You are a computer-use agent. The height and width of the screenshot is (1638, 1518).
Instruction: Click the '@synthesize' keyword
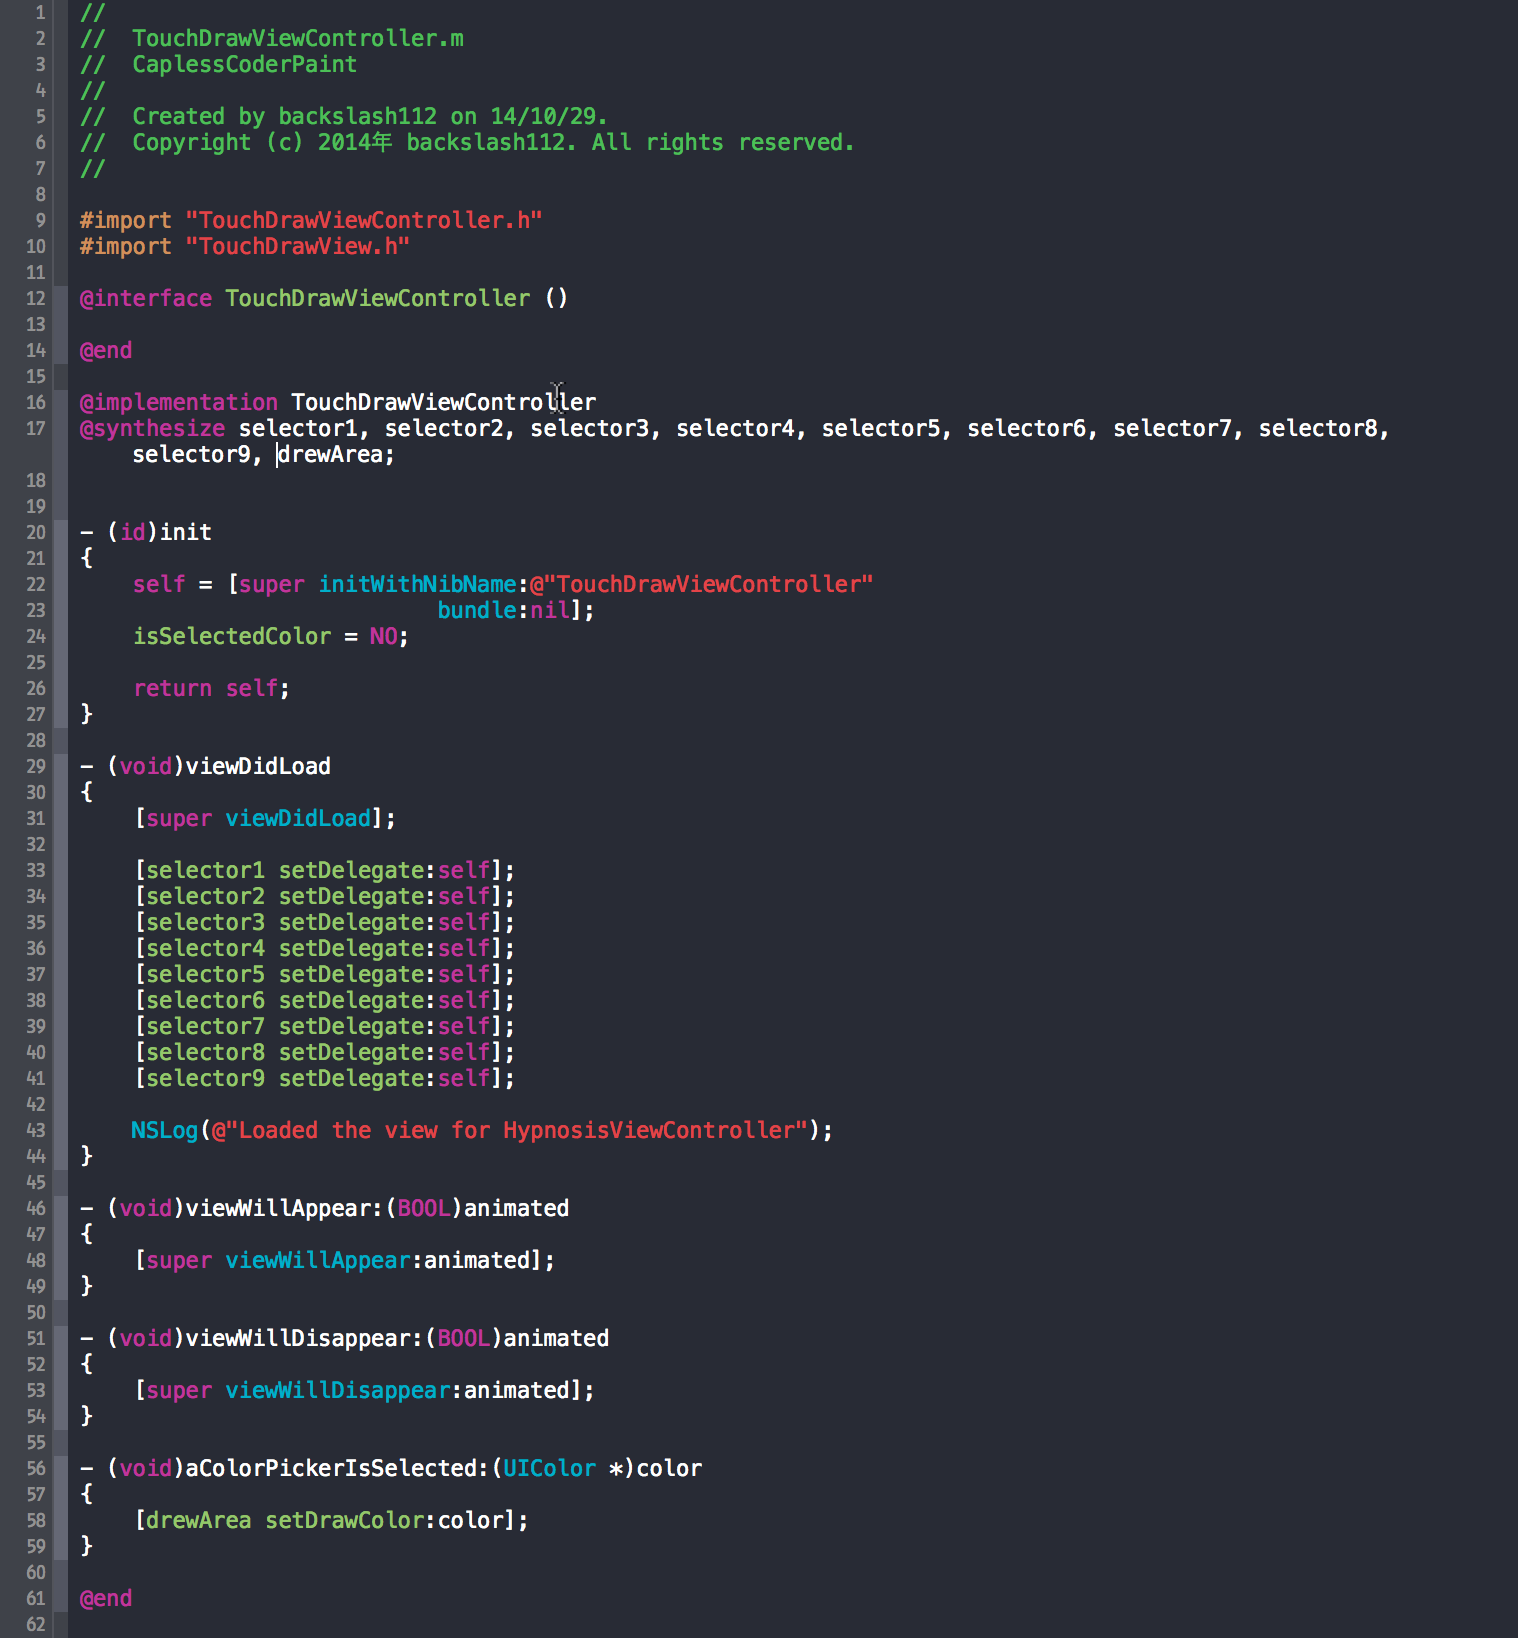152,428
